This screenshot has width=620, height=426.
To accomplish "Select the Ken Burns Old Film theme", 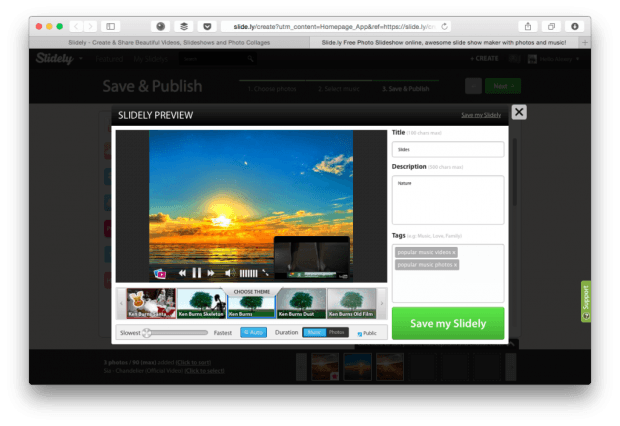I will 352,303.
